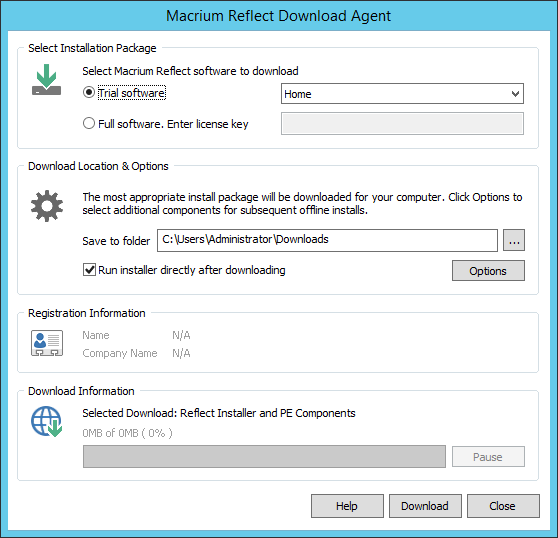Select the Trial software radio button
The height and width of the screenshot is (538, 558).
[89, 93]
